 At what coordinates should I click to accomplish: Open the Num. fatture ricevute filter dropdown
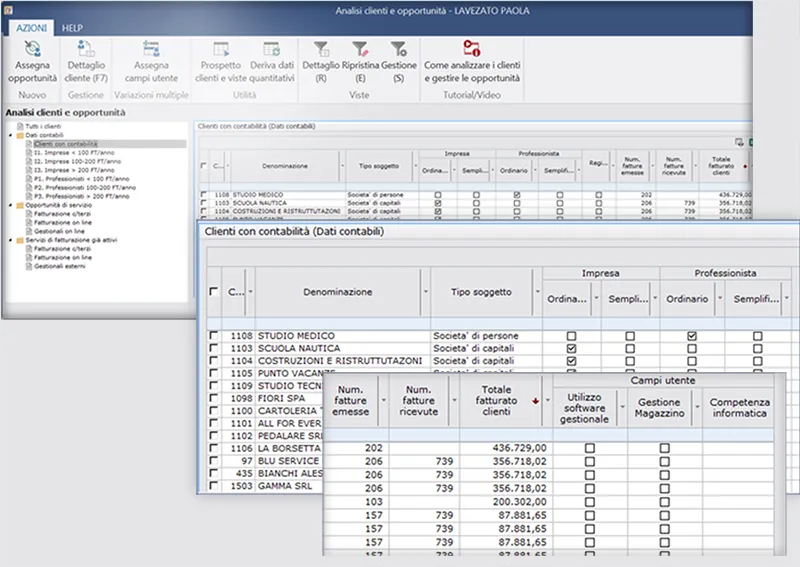click(454, 401)
